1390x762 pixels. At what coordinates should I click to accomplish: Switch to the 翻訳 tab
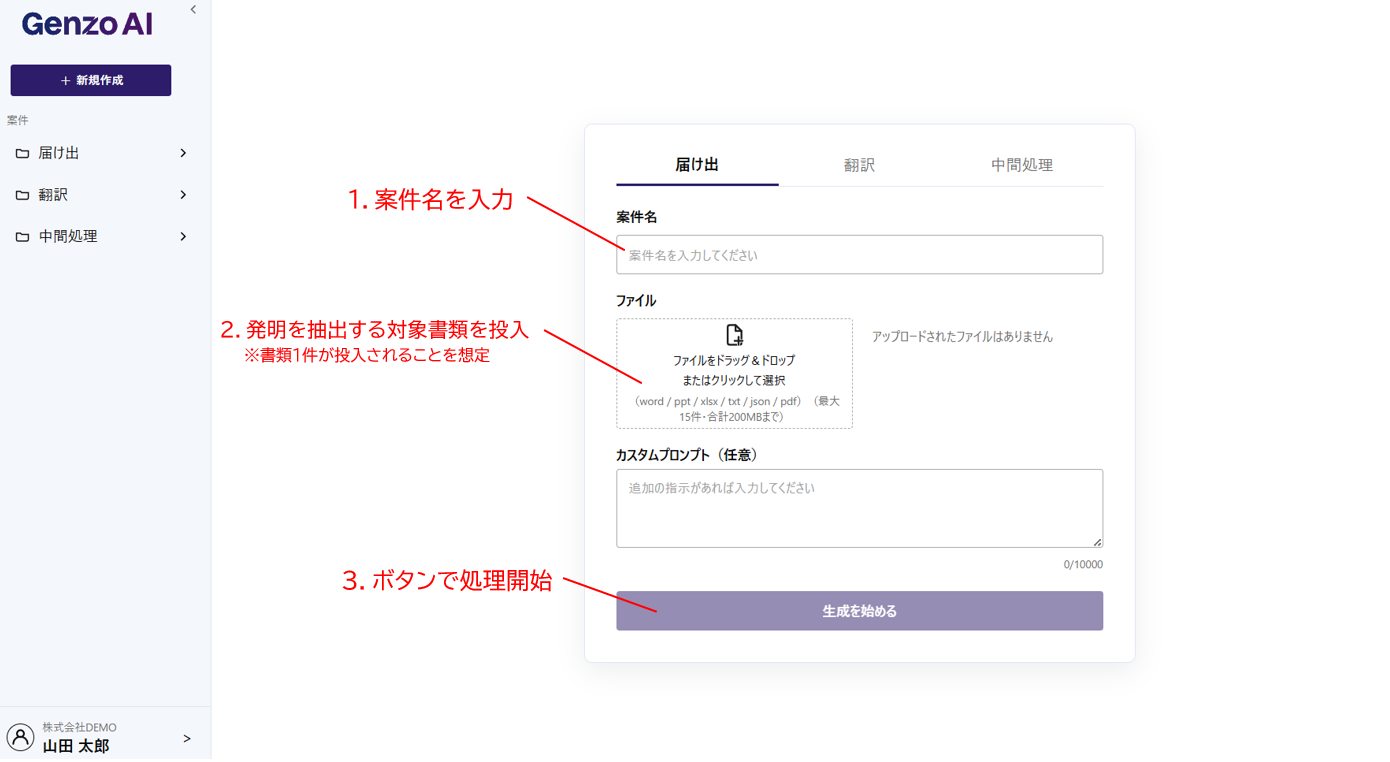coord(860,165)
